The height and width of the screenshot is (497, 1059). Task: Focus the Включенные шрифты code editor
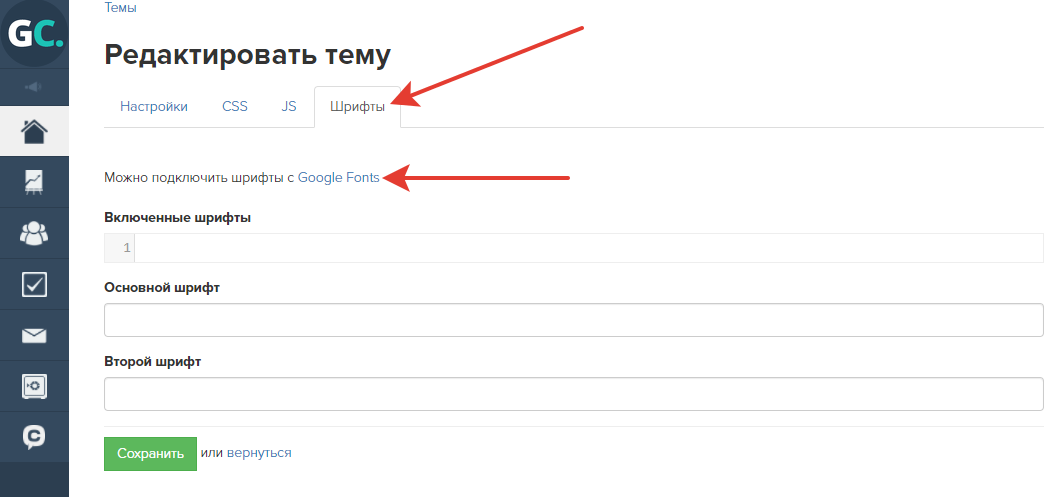[x=574, y=248]
